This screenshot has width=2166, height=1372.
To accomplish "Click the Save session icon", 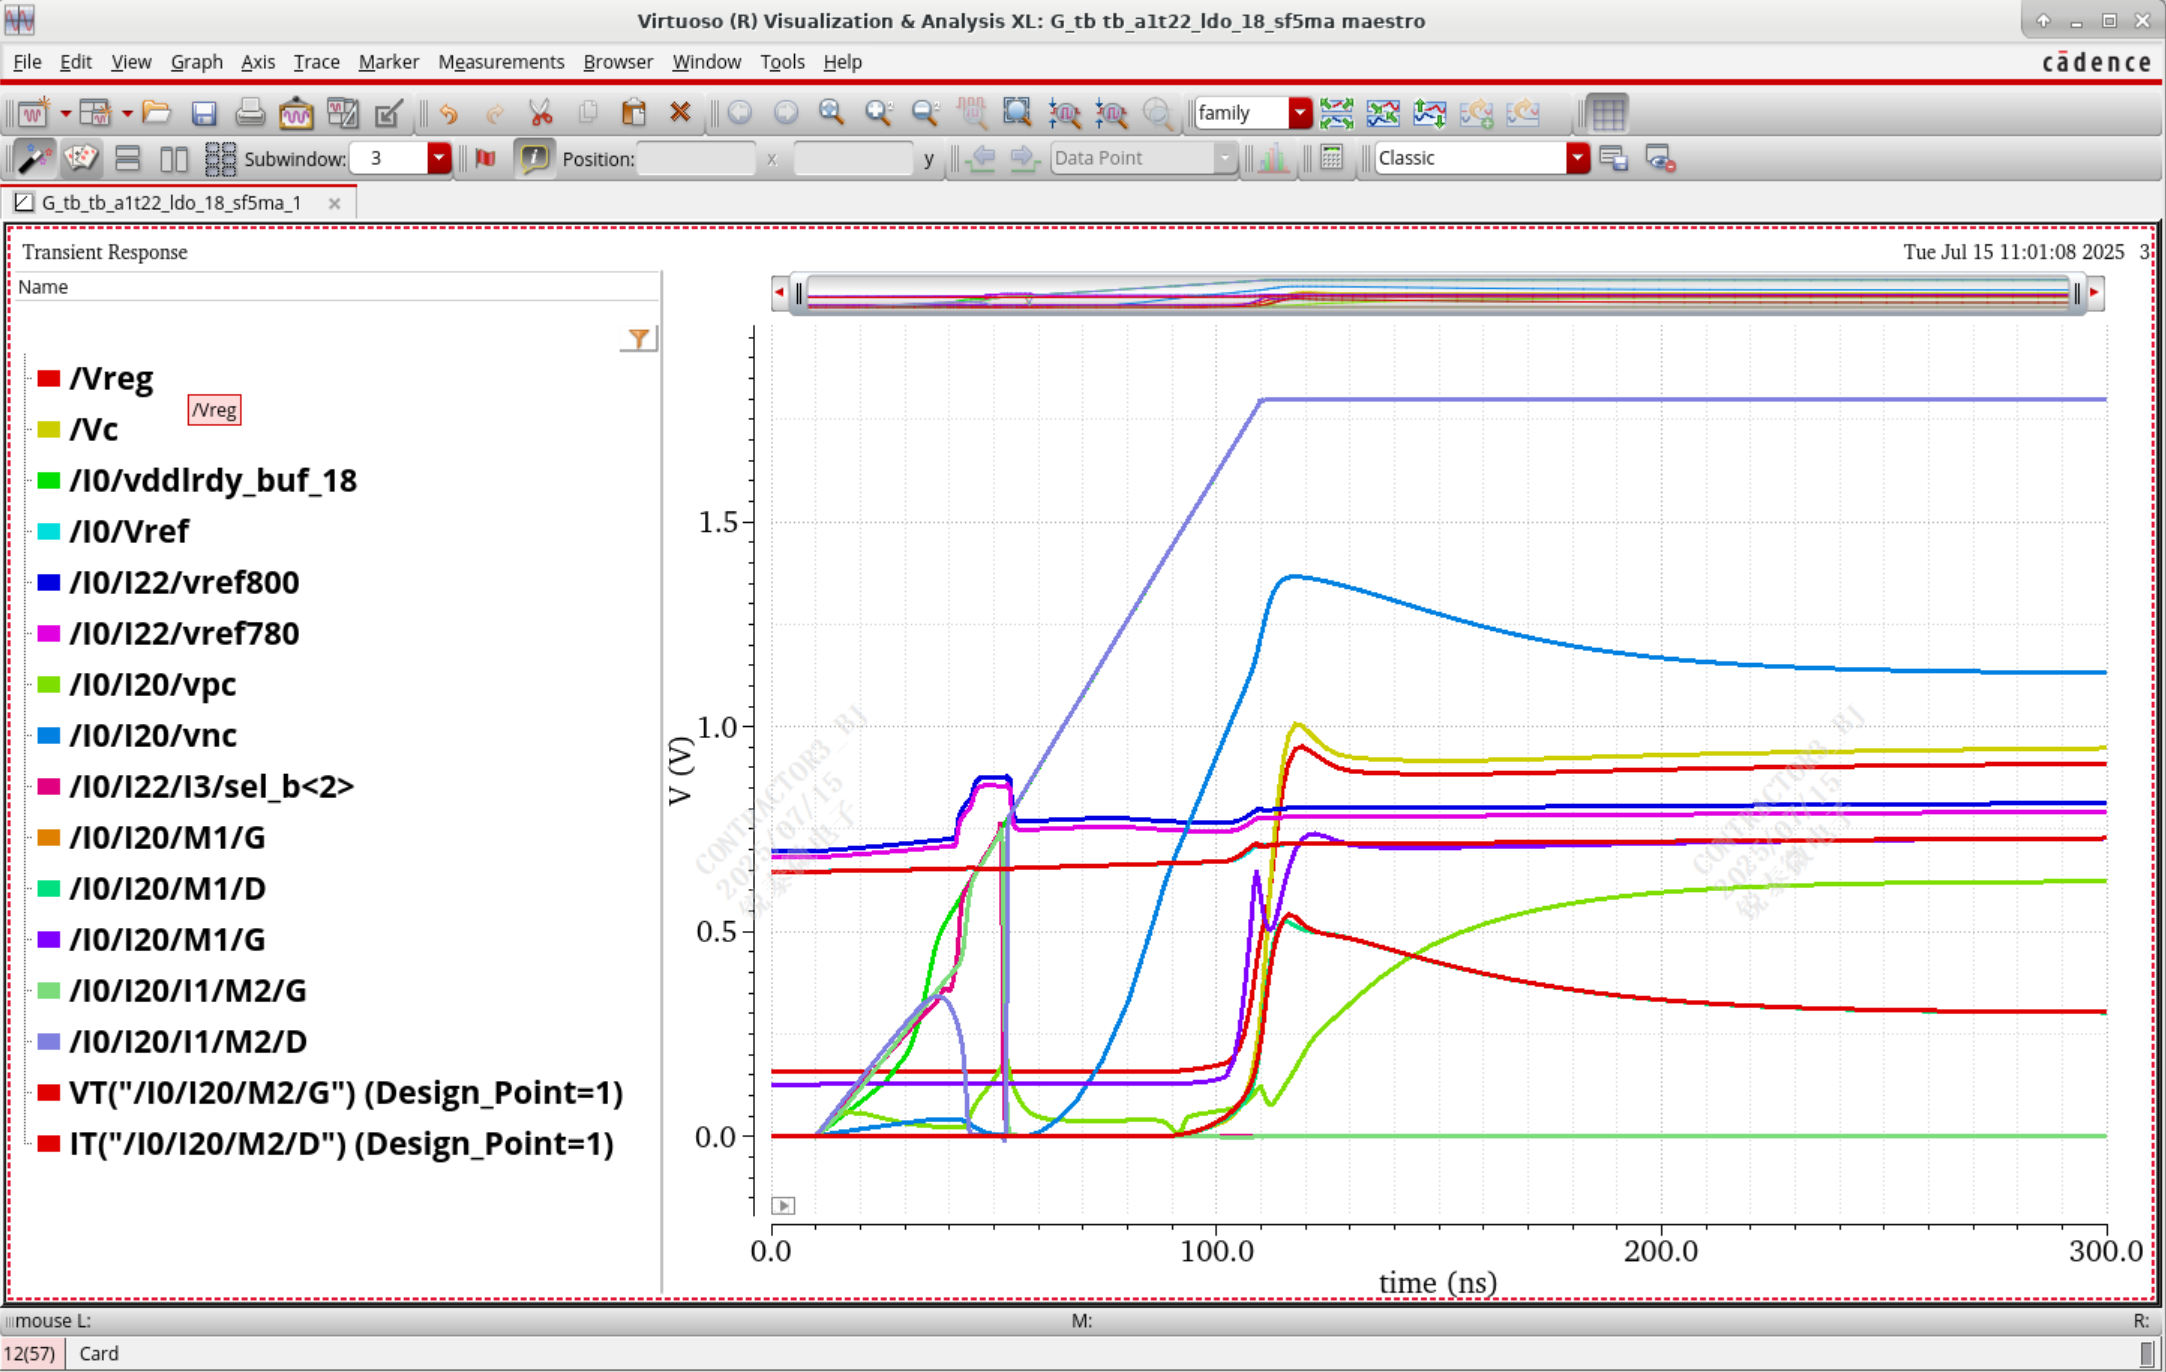I will point(204,113).
